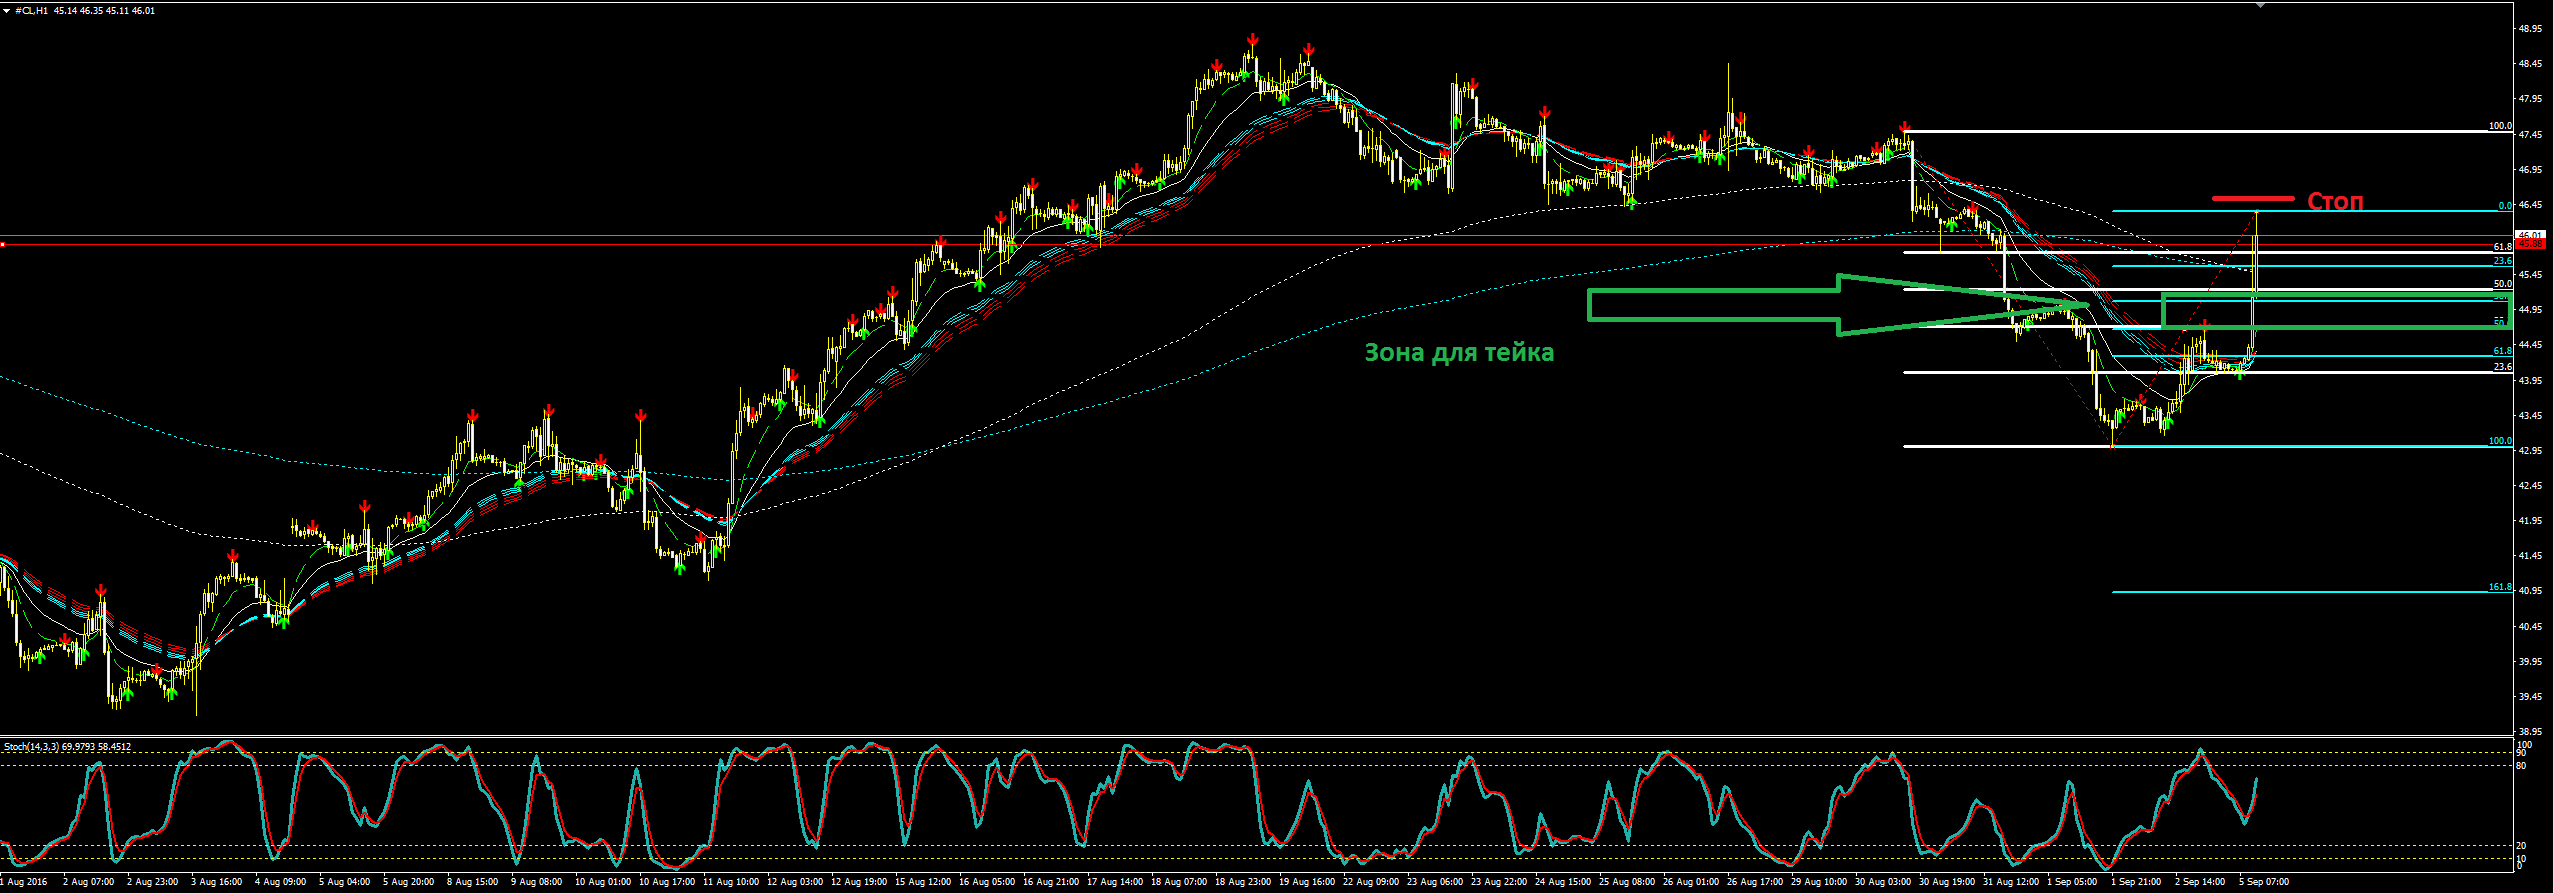The image size is (2554, 894).
Task: Click the white 23.6 Fibonacci level label
Action: tap(2502, 367)
